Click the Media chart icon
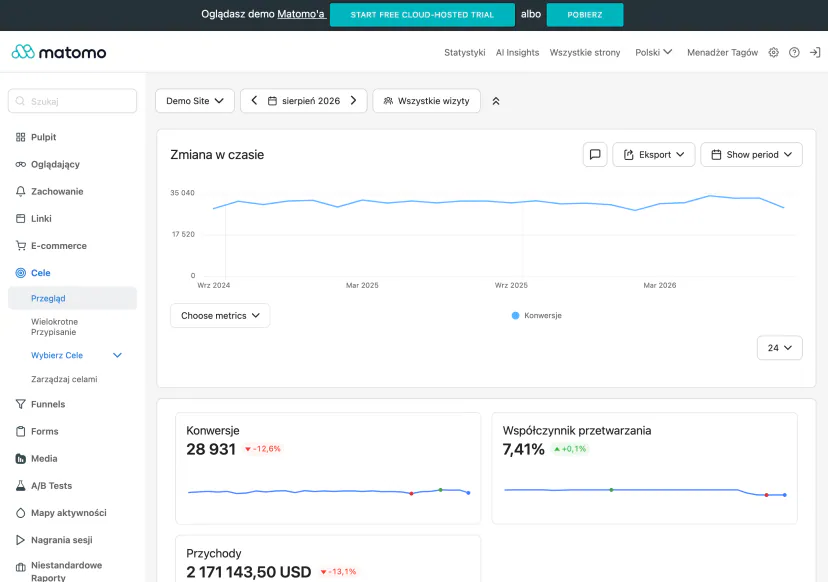This screenshot has width=828, height=582. pos(21,458)
